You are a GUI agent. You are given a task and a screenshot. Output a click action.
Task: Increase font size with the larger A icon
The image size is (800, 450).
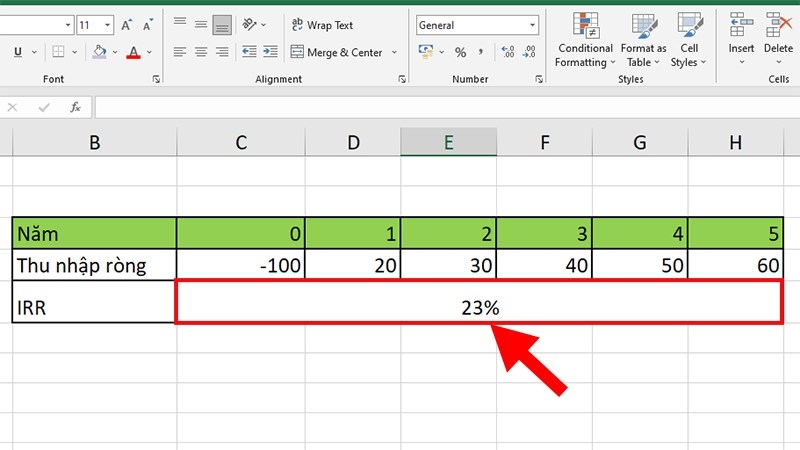coord(126,25)
